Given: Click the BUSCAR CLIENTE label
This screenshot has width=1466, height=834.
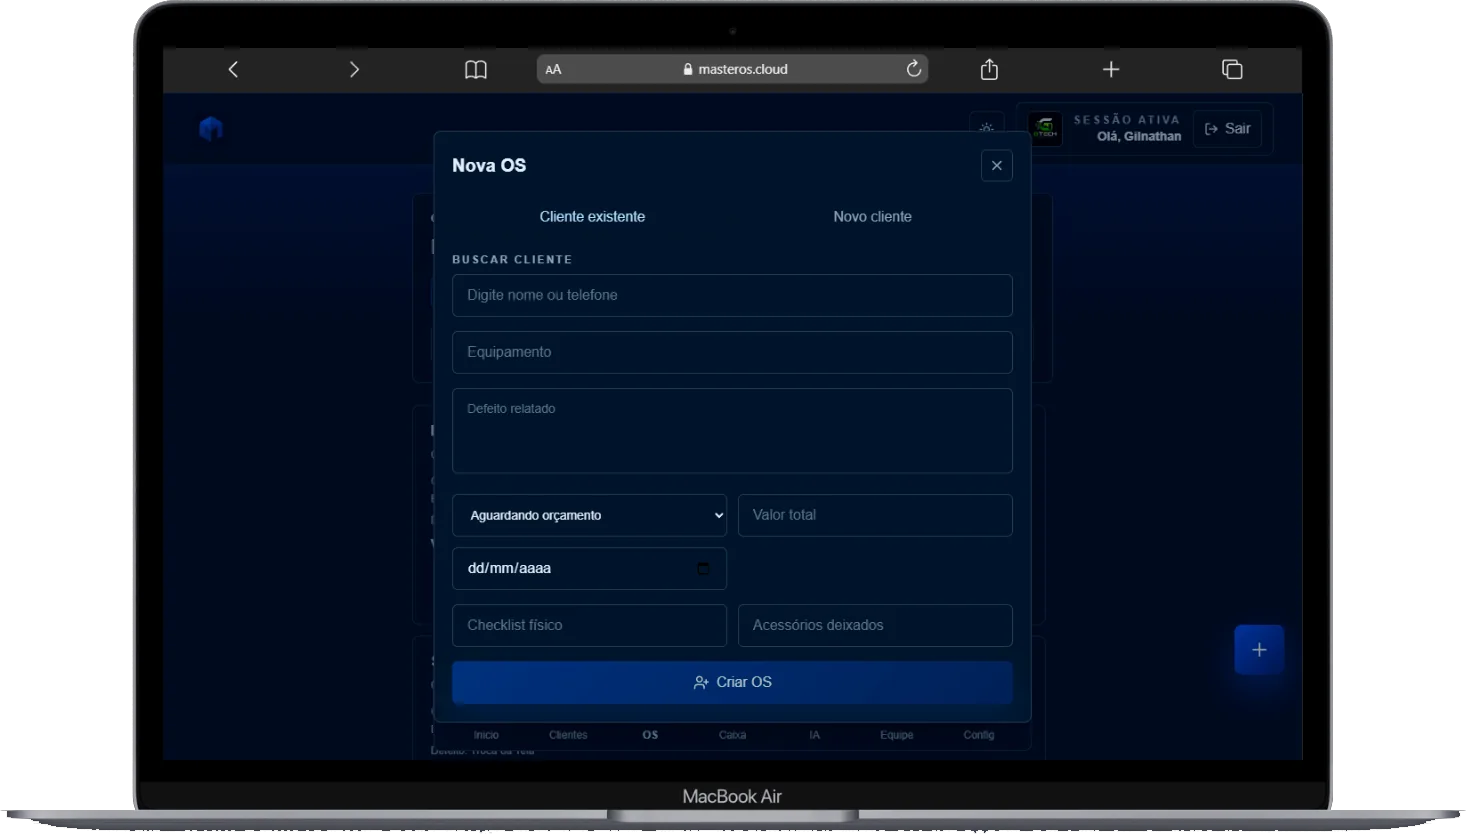Looking at the screenshot, I should 512,260.
